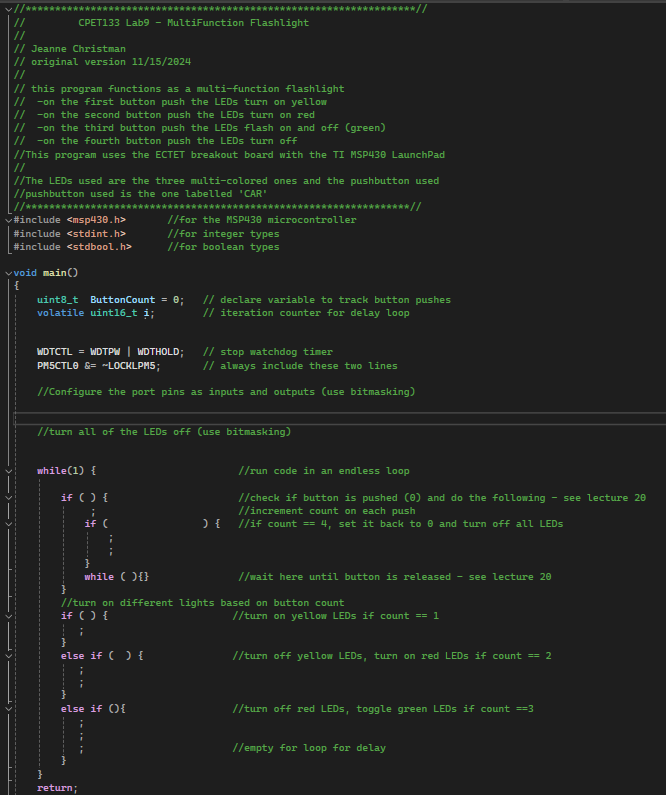Click the 'toggle green LEDs if count ==3' comment
The image size is (666, 795).
click(383, 709)
